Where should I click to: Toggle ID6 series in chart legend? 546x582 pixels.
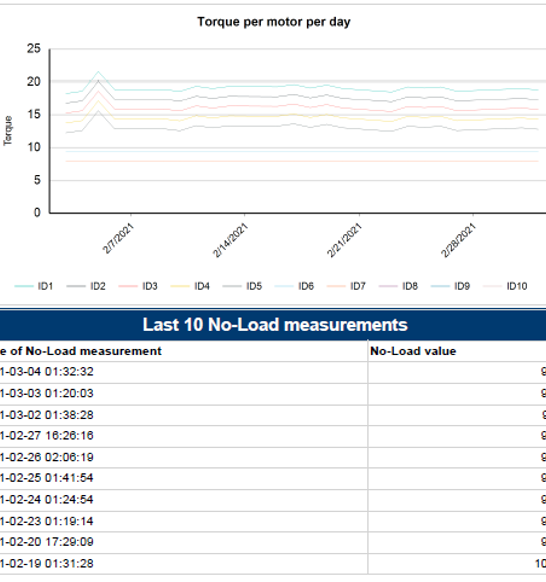tap(294, 286)
